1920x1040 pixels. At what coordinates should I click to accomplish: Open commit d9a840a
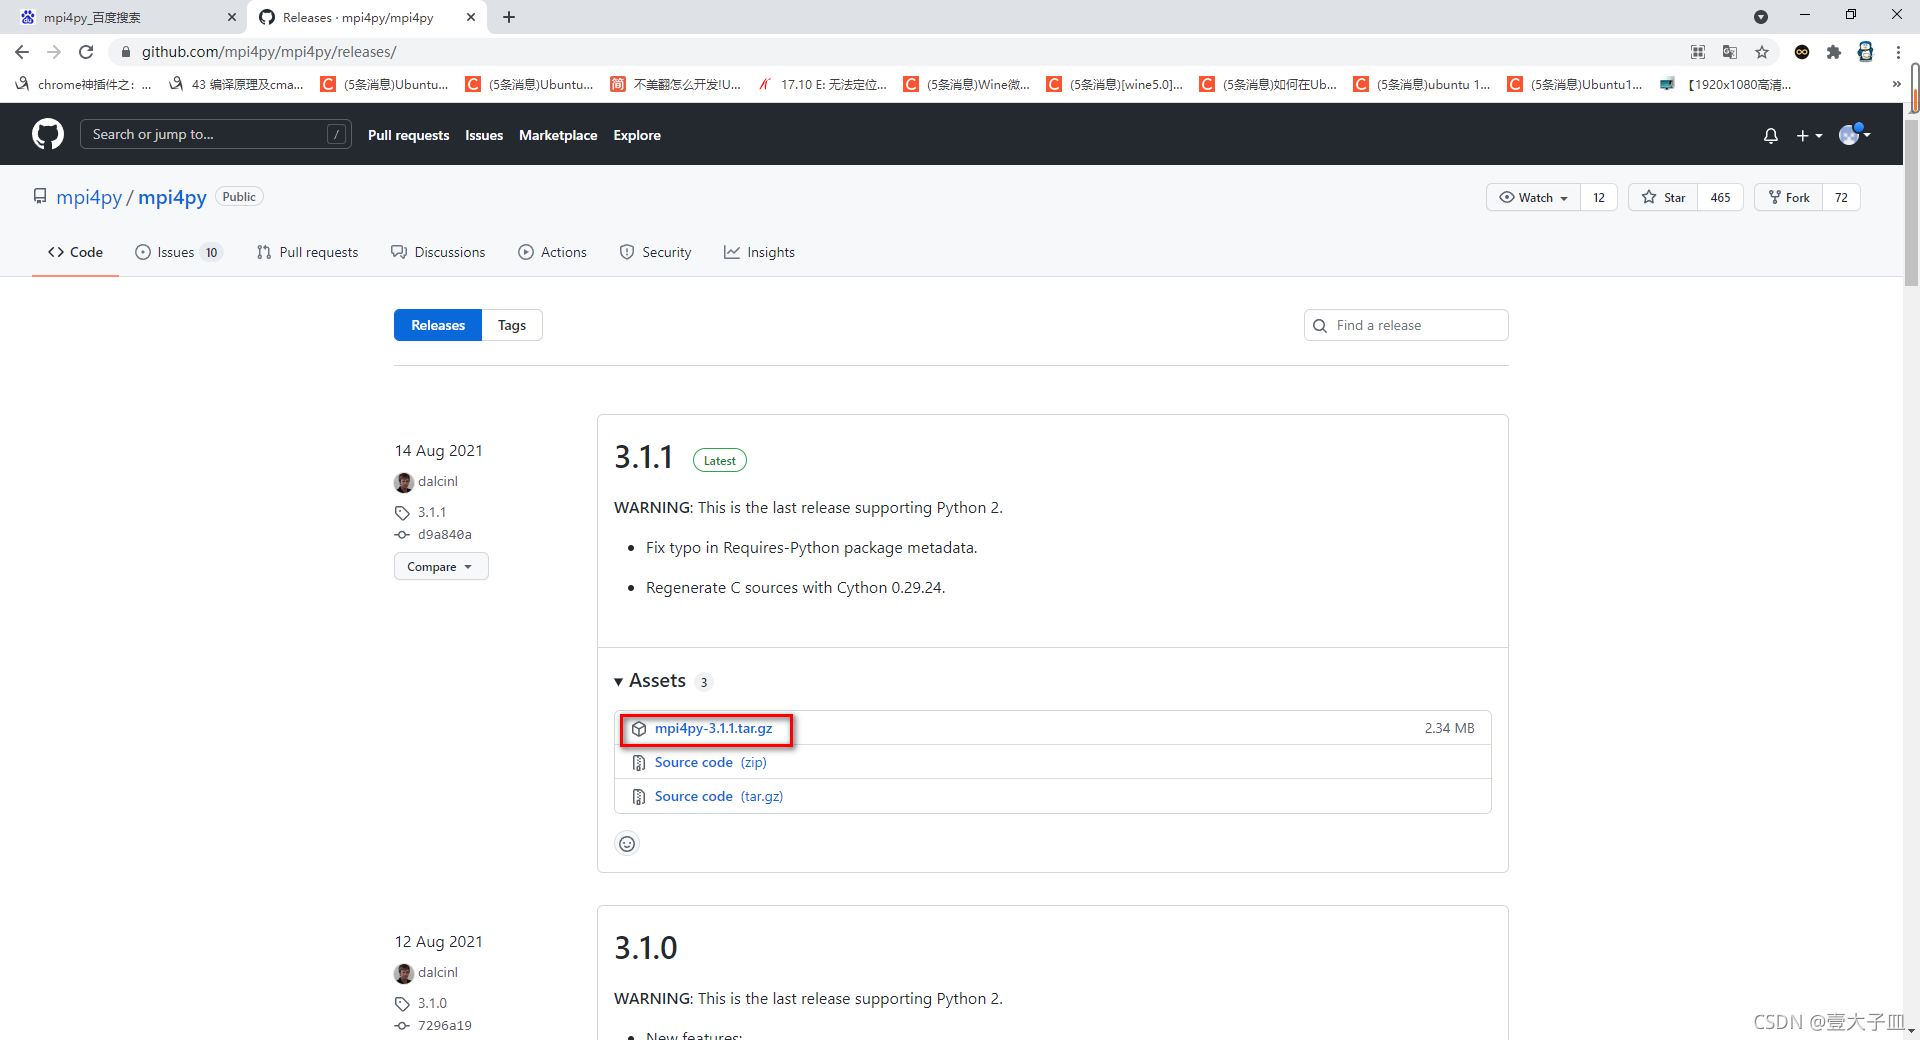[x=445, y=535]
